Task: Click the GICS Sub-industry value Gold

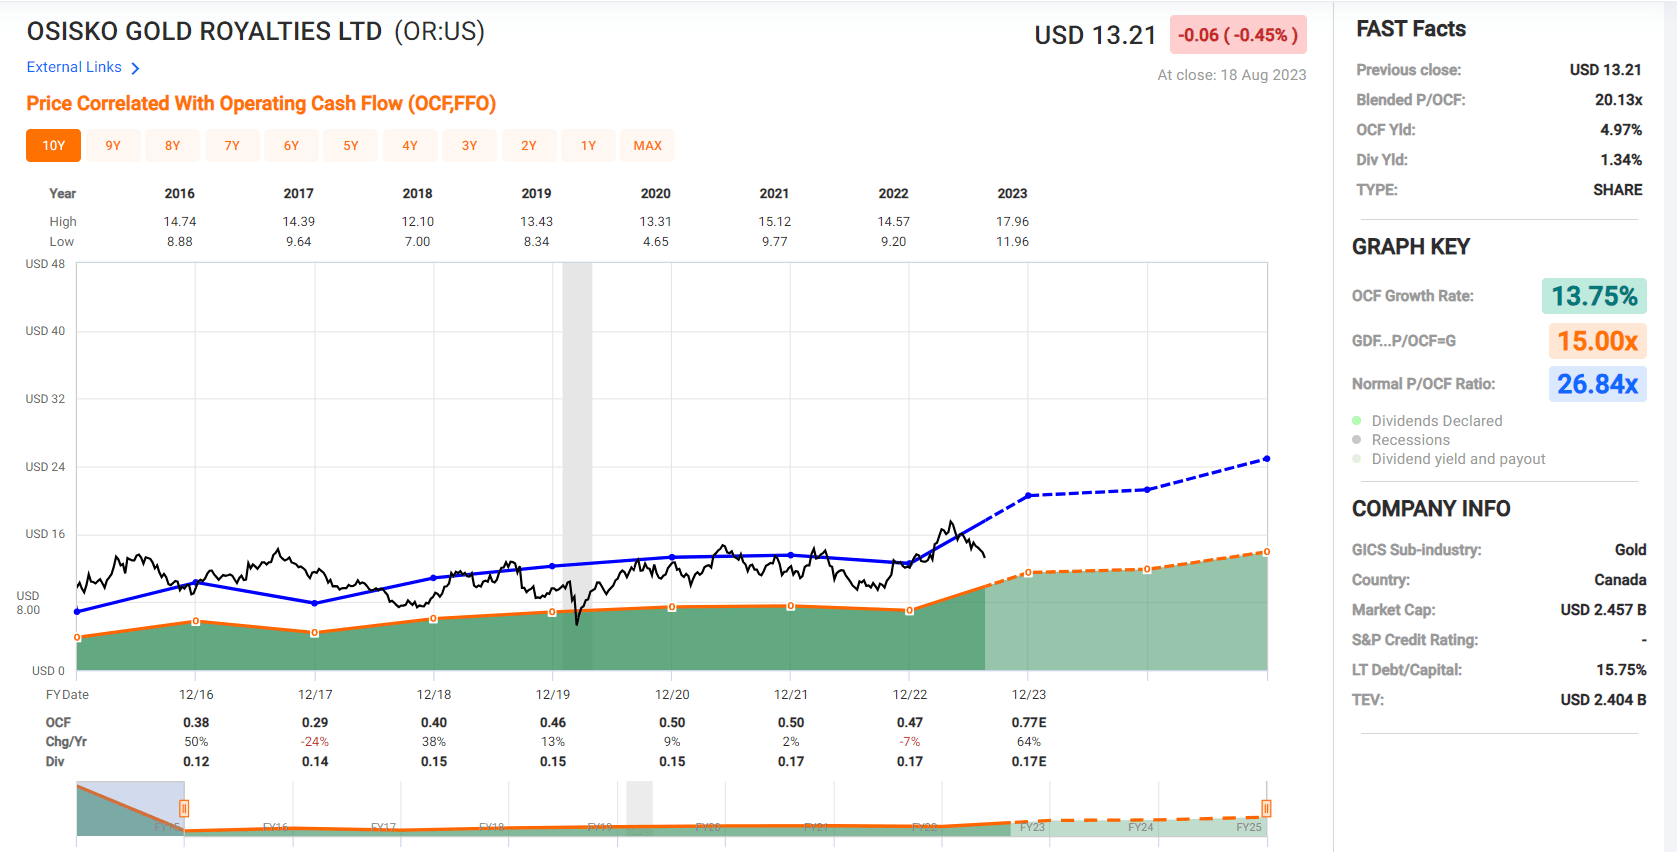Action: [x=1630, y=550]
